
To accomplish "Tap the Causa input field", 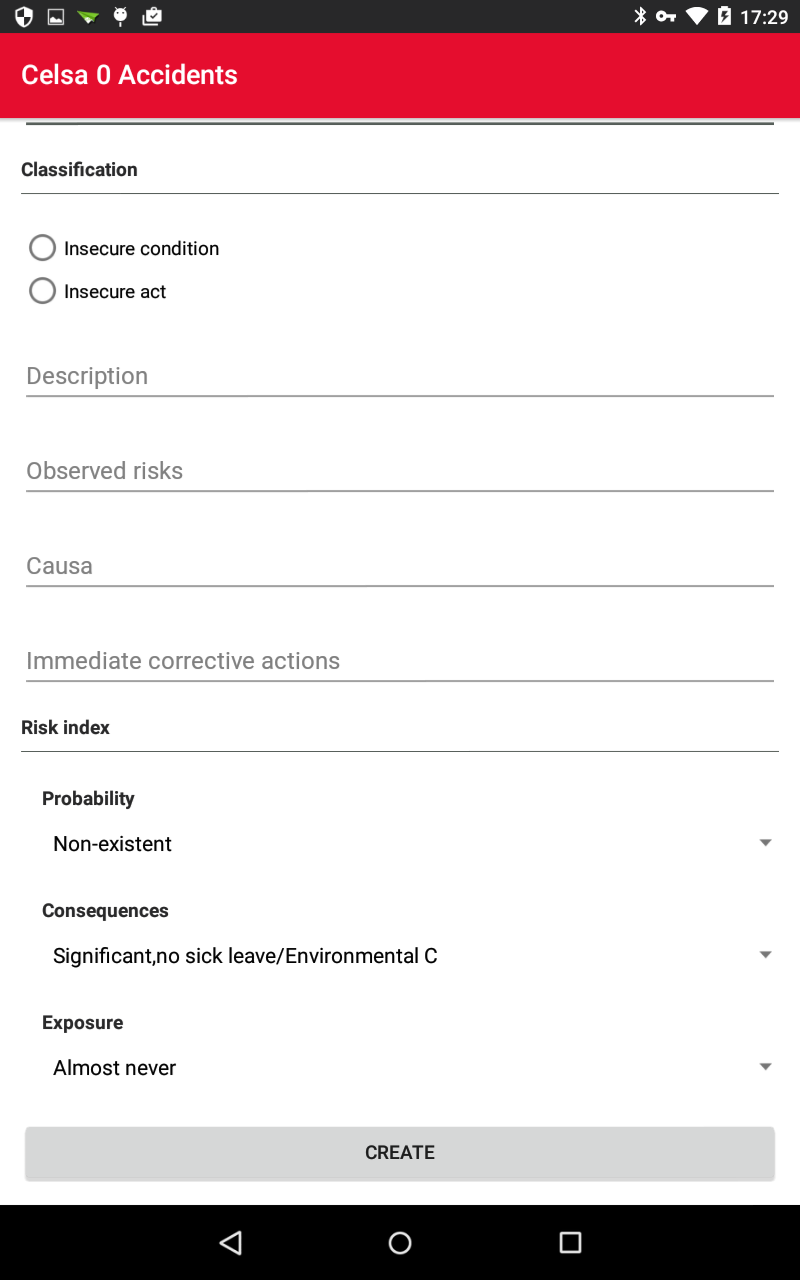I will click(x=400, y=566).
